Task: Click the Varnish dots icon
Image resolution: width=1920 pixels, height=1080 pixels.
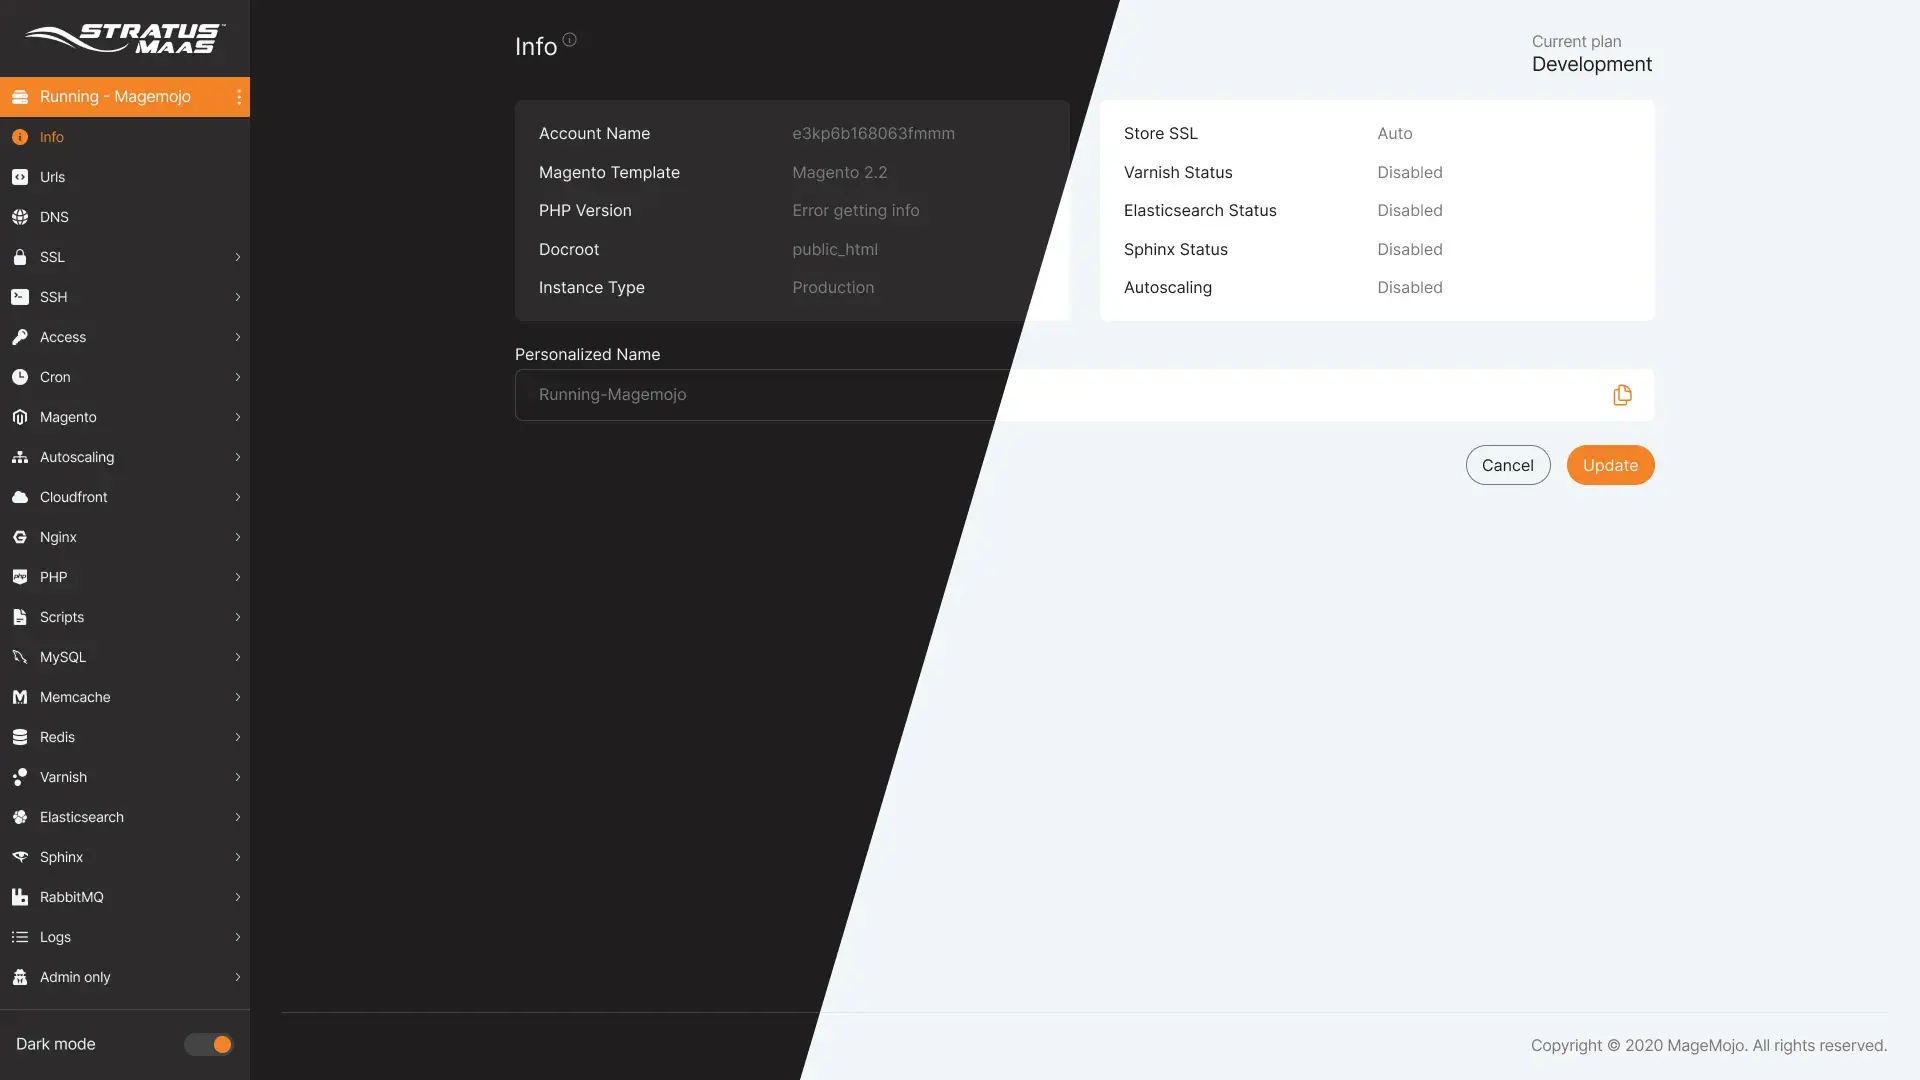Action: tap(20, 777)
